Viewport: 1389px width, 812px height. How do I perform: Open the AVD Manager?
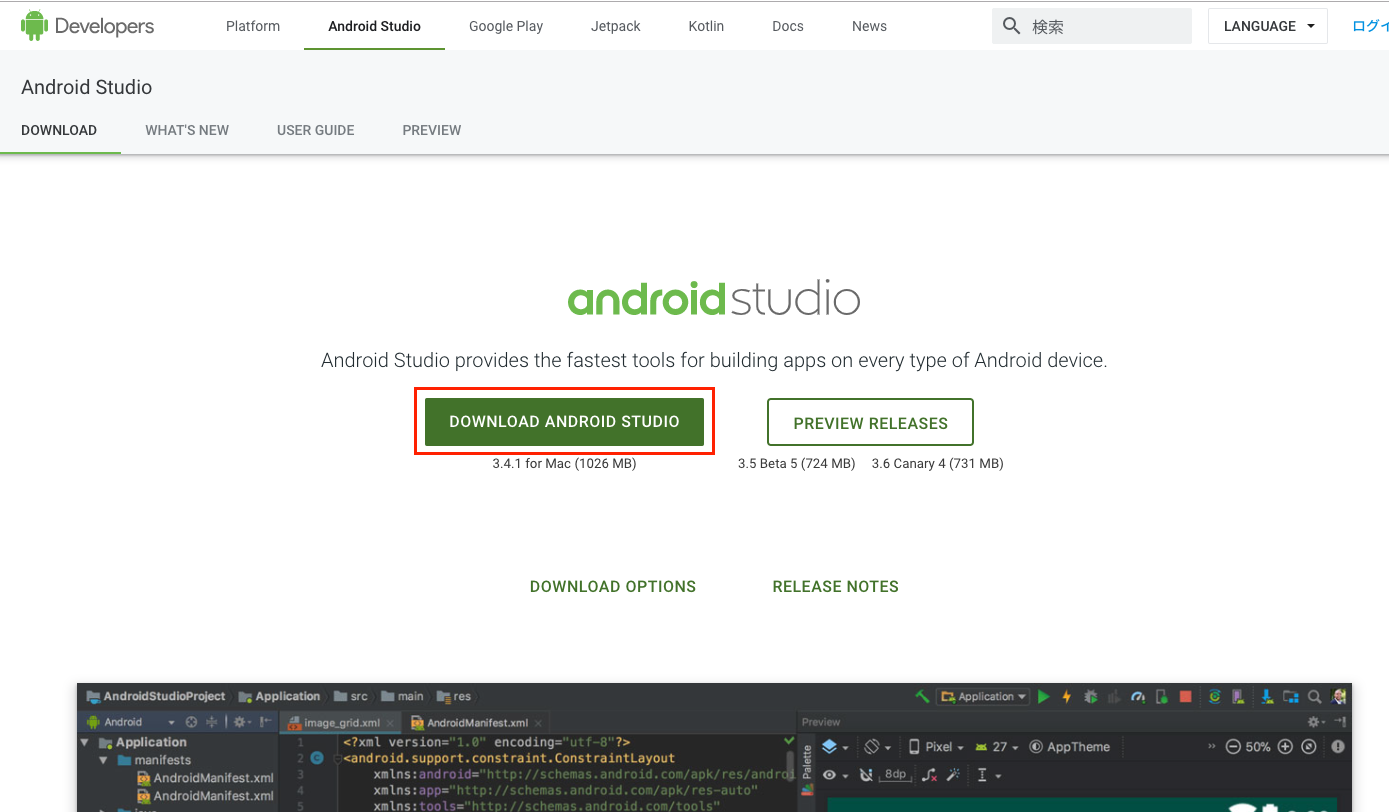pos(1237,696)
